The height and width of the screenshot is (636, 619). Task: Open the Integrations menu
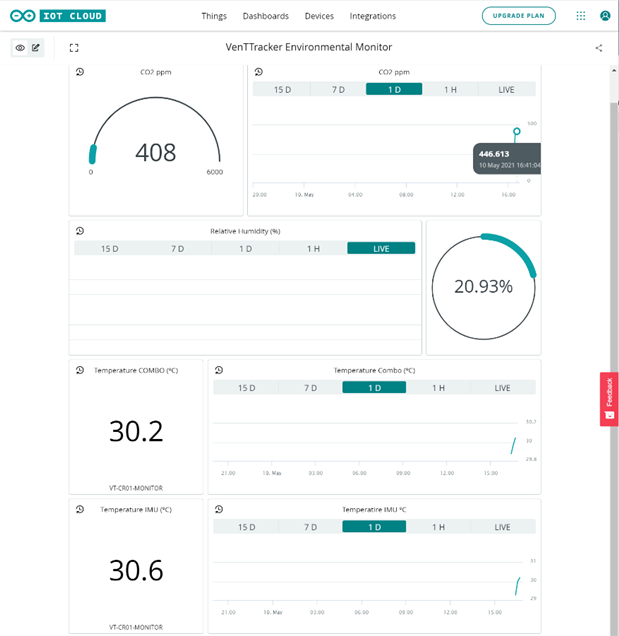tap(373, 16)
